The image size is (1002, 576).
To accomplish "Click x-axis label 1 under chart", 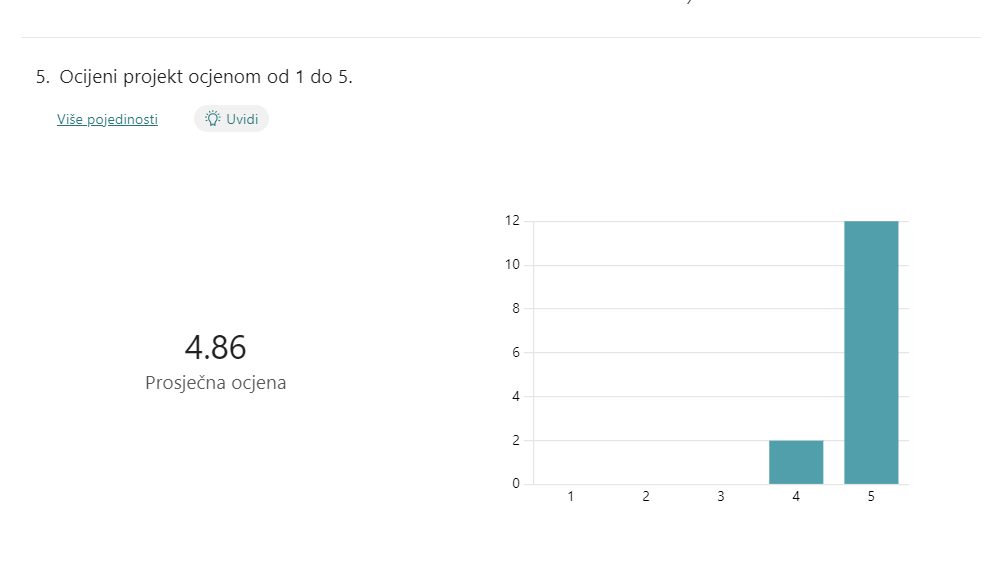I will coord(571,497).
